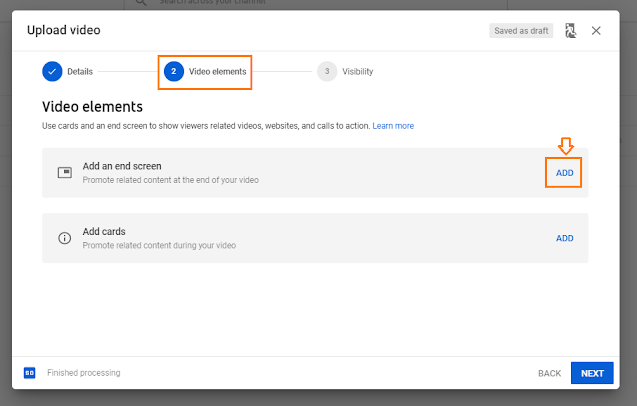Image resolution: width=637 pixels, height=406 pixels.
Task: Click ADD for the end screen
Action: 565,173
